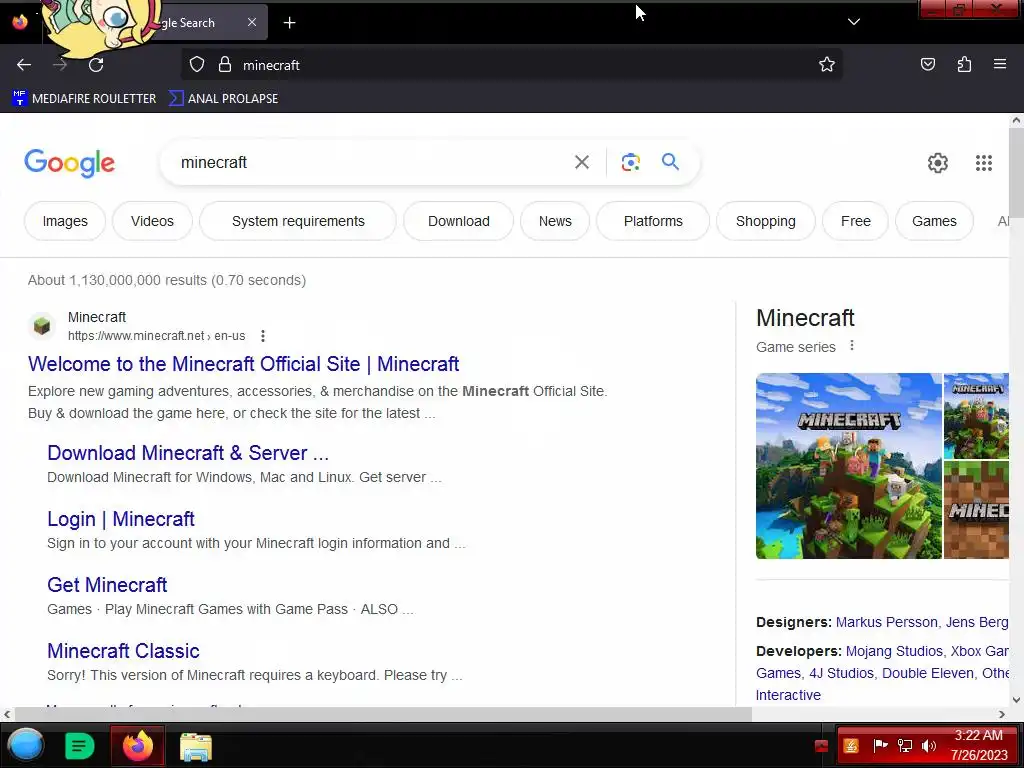This screenshot has width=1024, height=768.
Task: Reload the current page
Action: tap(96, 65)
